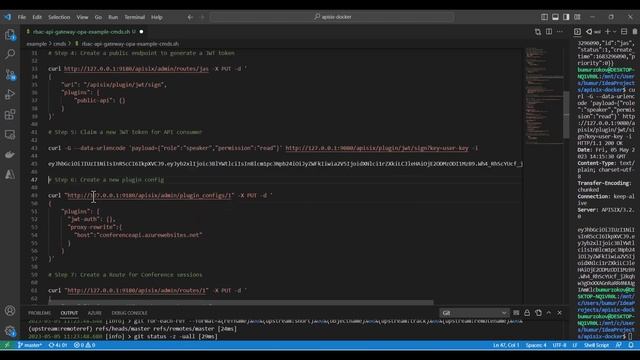The height and width of the screenshot is (360, 640).
Task: Open the jwt/sign?key=user-key URL link
Action: point(377,148)
